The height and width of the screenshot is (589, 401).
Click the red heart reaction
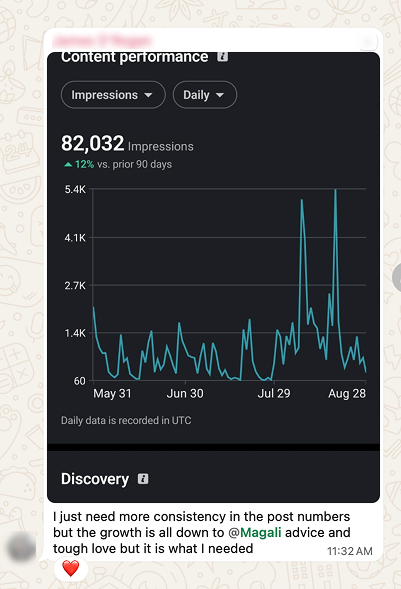(71, 568)
